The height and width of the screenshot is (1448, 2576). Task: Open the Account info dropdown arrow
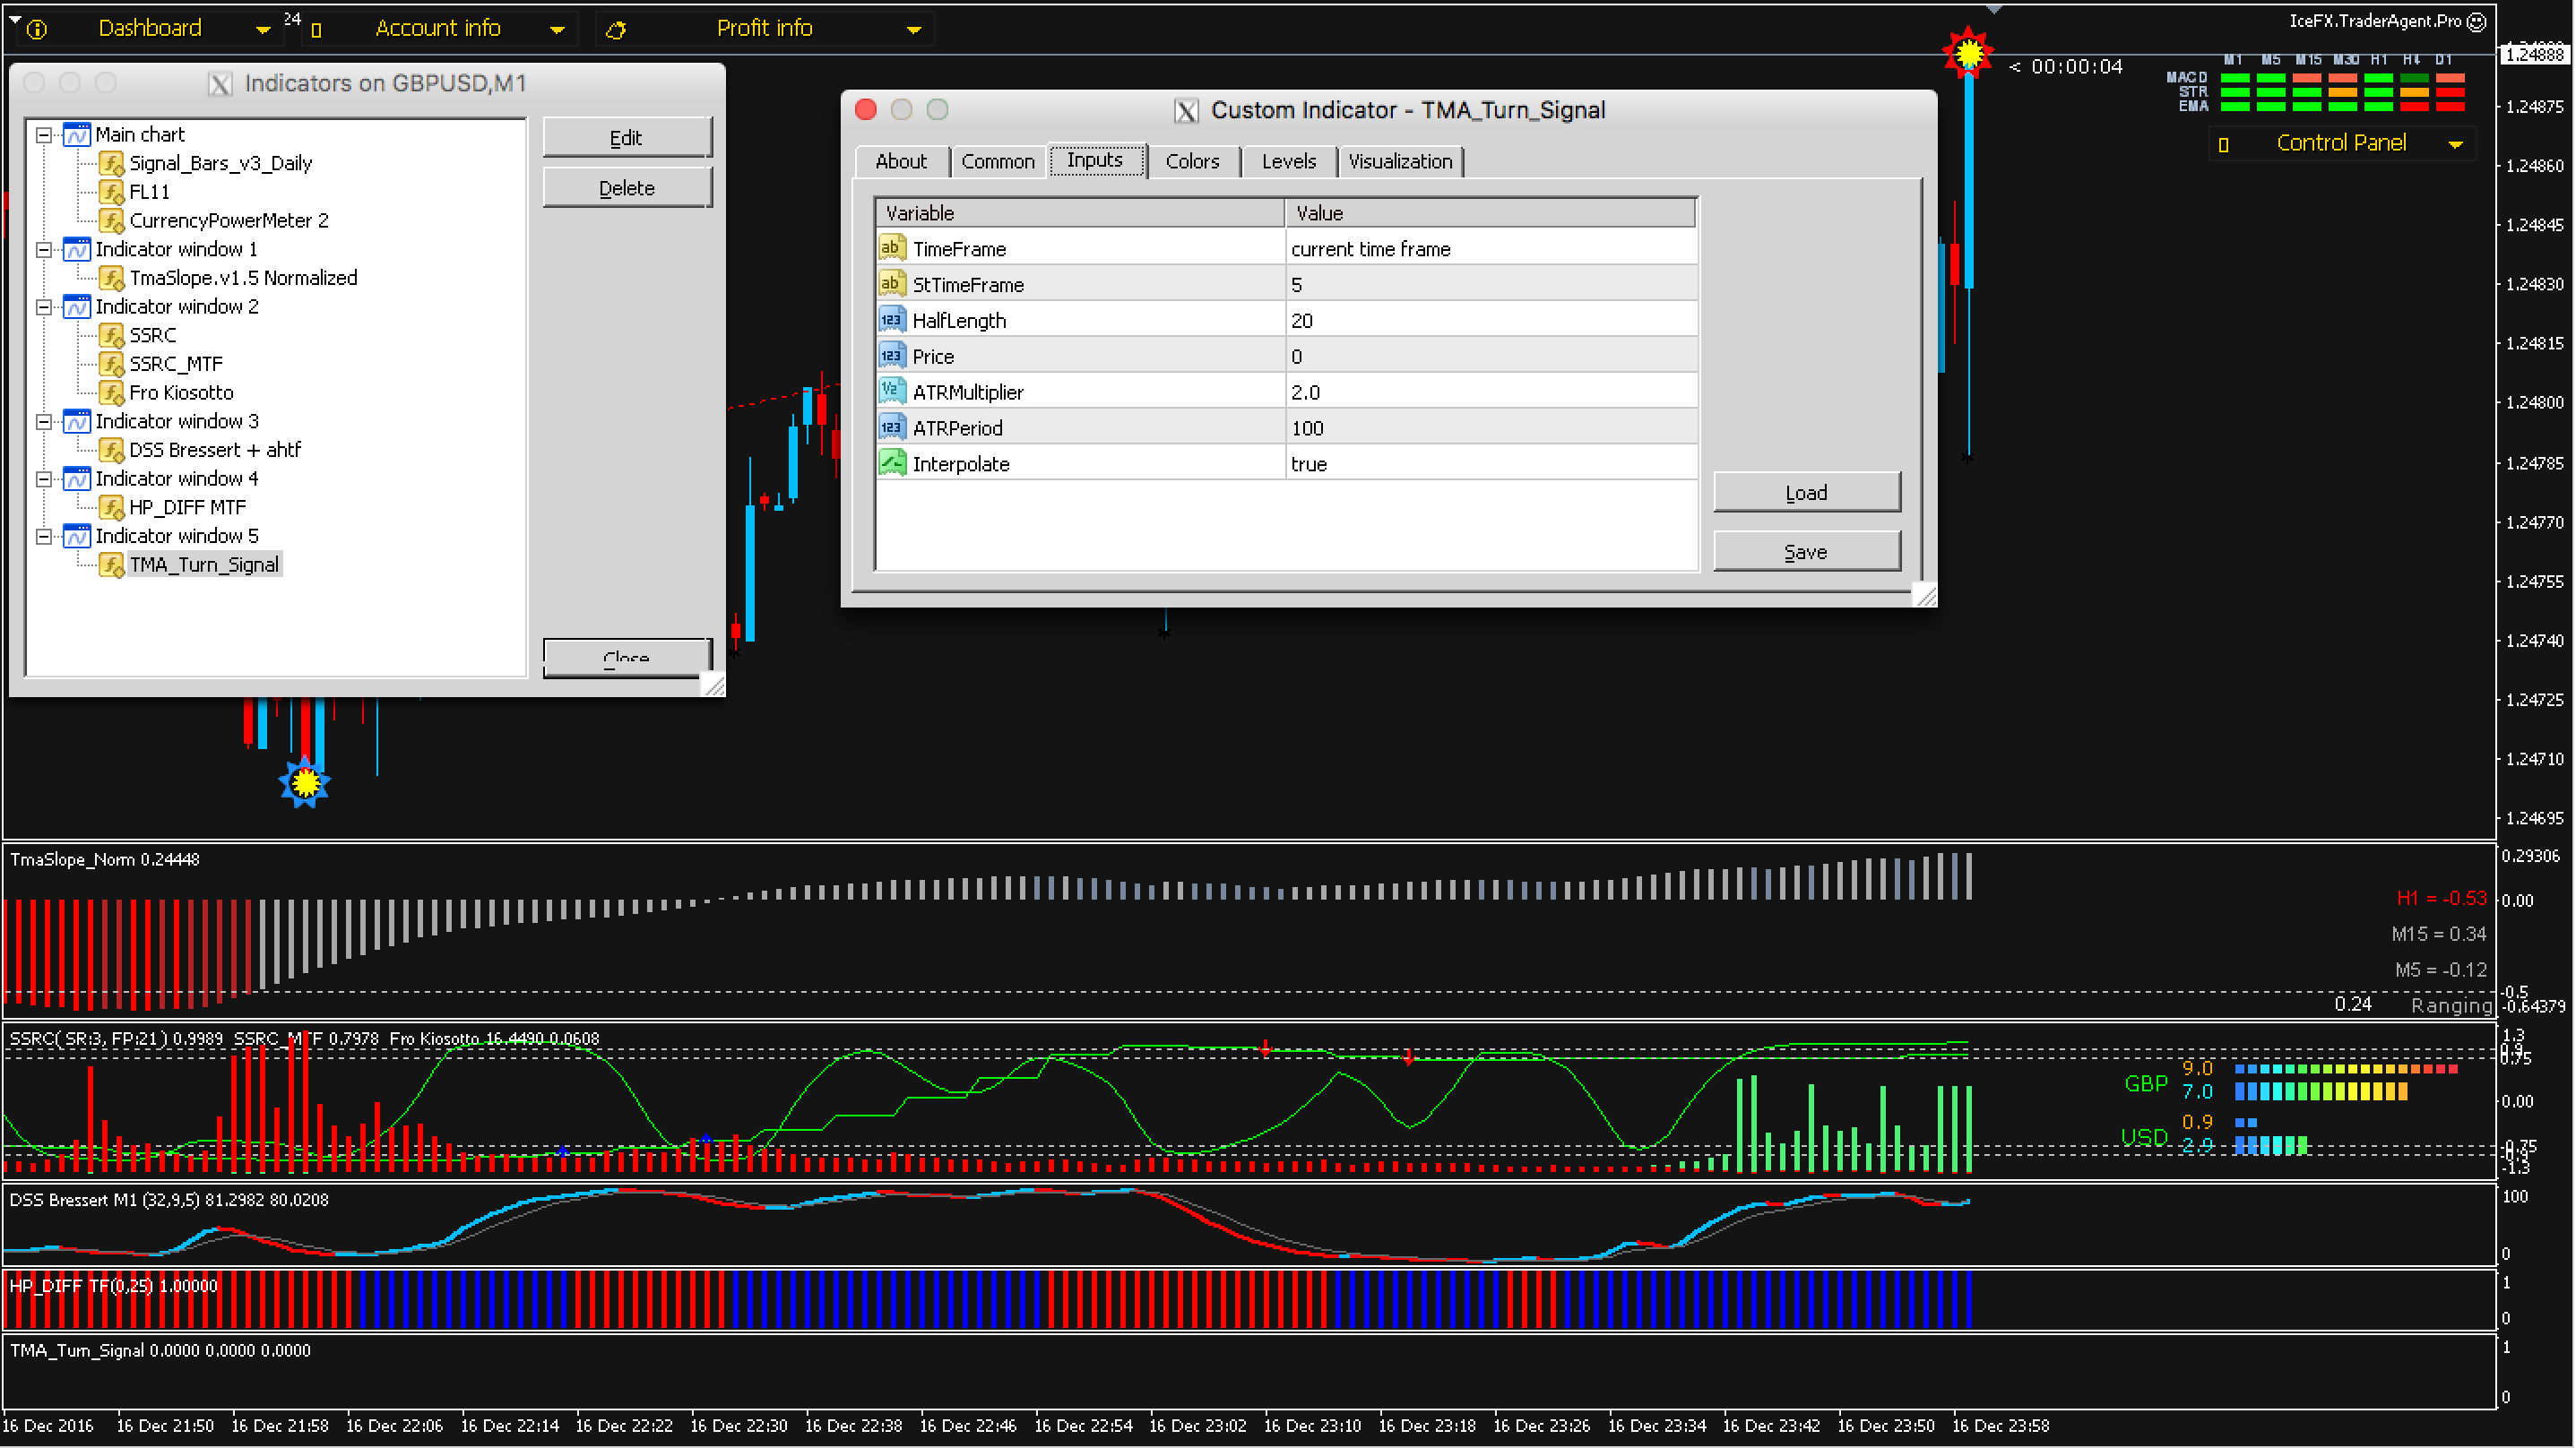[x=558, y=31]
